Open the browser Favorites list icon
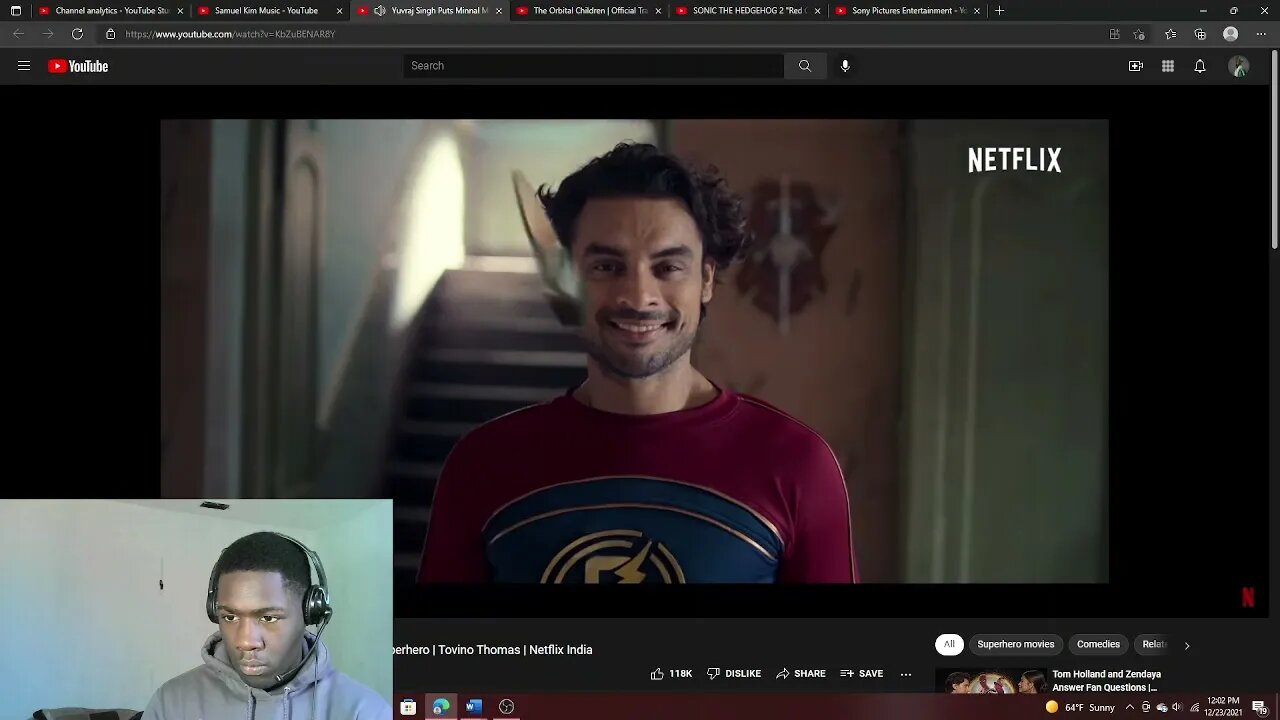This screenshot has width=1280, height=720. click(x=1170, y=34)
